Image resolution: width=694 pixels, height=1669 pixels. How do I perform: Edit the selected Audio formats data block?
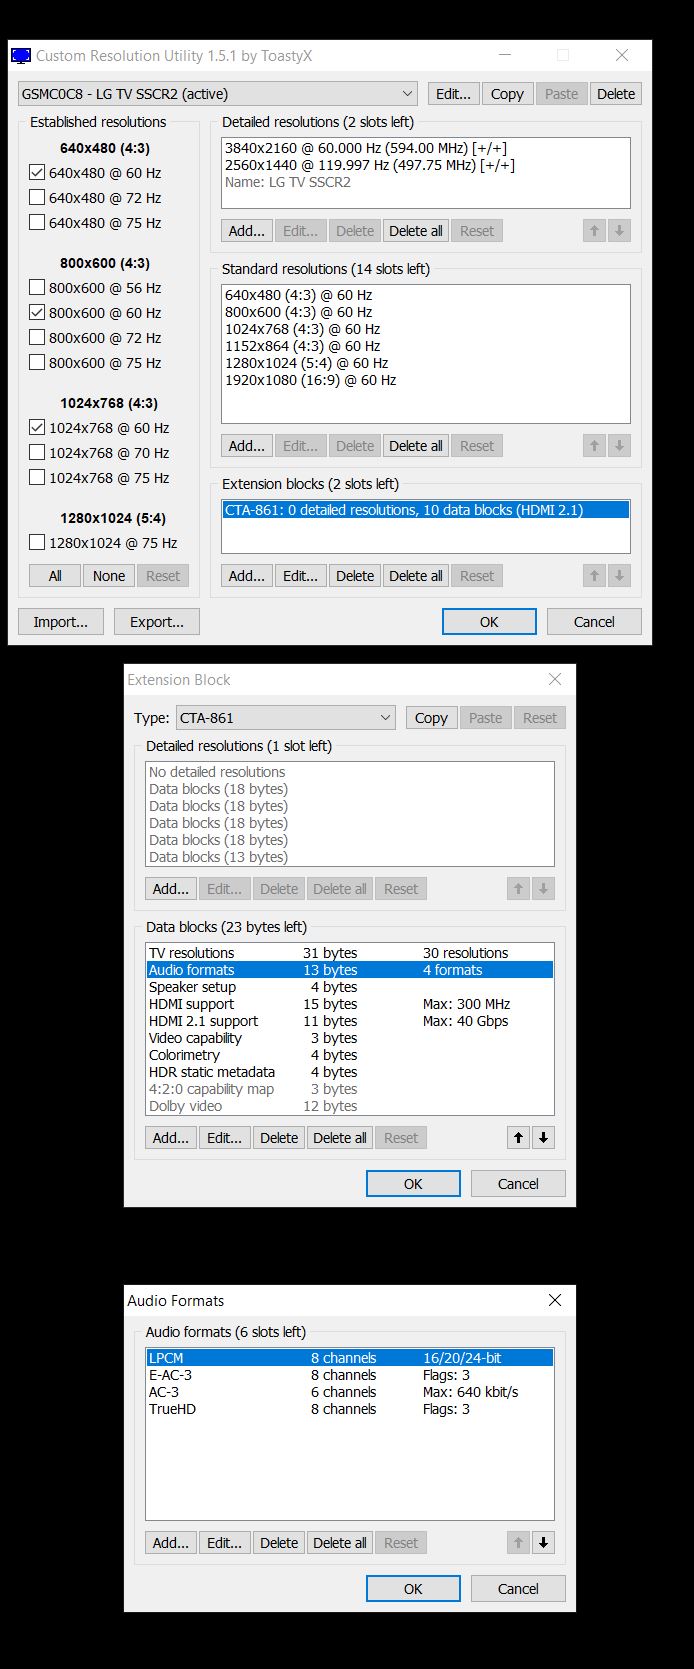coord(224,1138)
